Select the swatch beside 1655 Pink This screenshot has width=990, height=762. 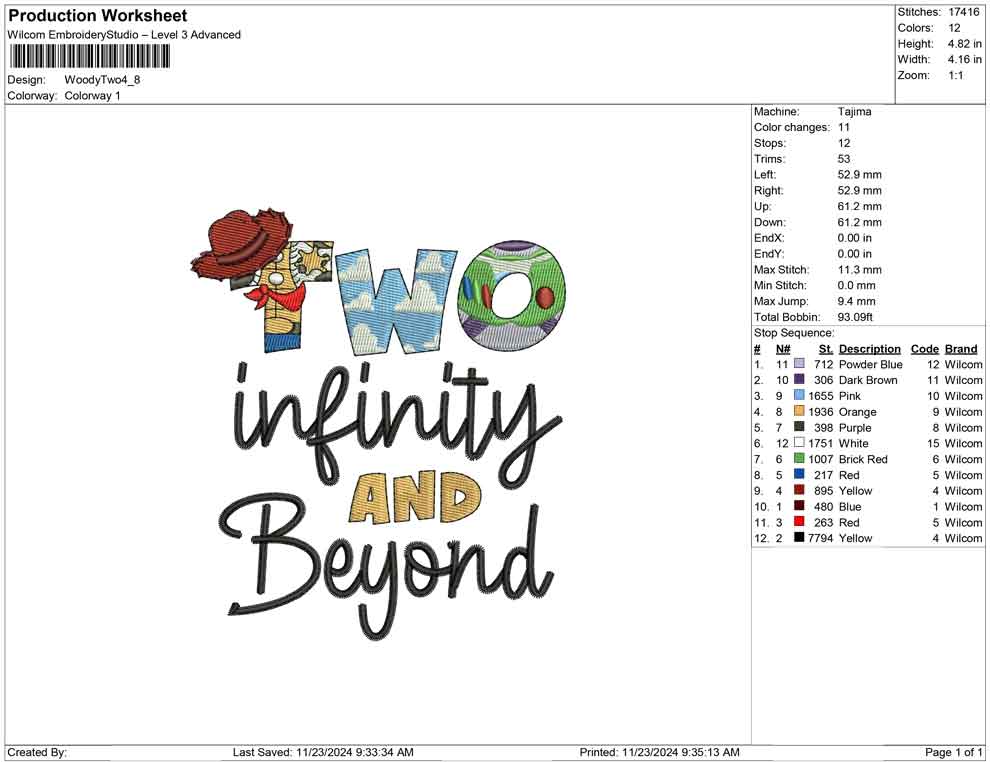(x=799, y=395)
